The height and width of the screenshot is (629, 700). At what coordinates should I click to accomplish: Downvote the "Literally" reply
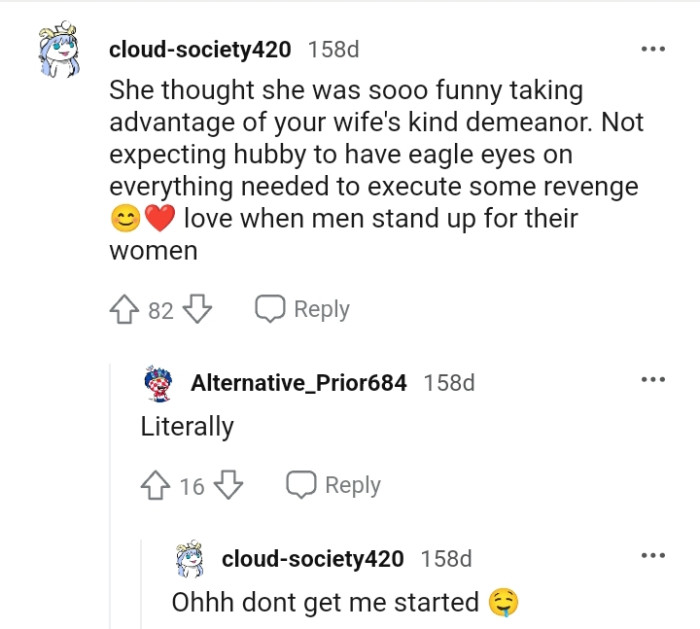click(230, 486)
